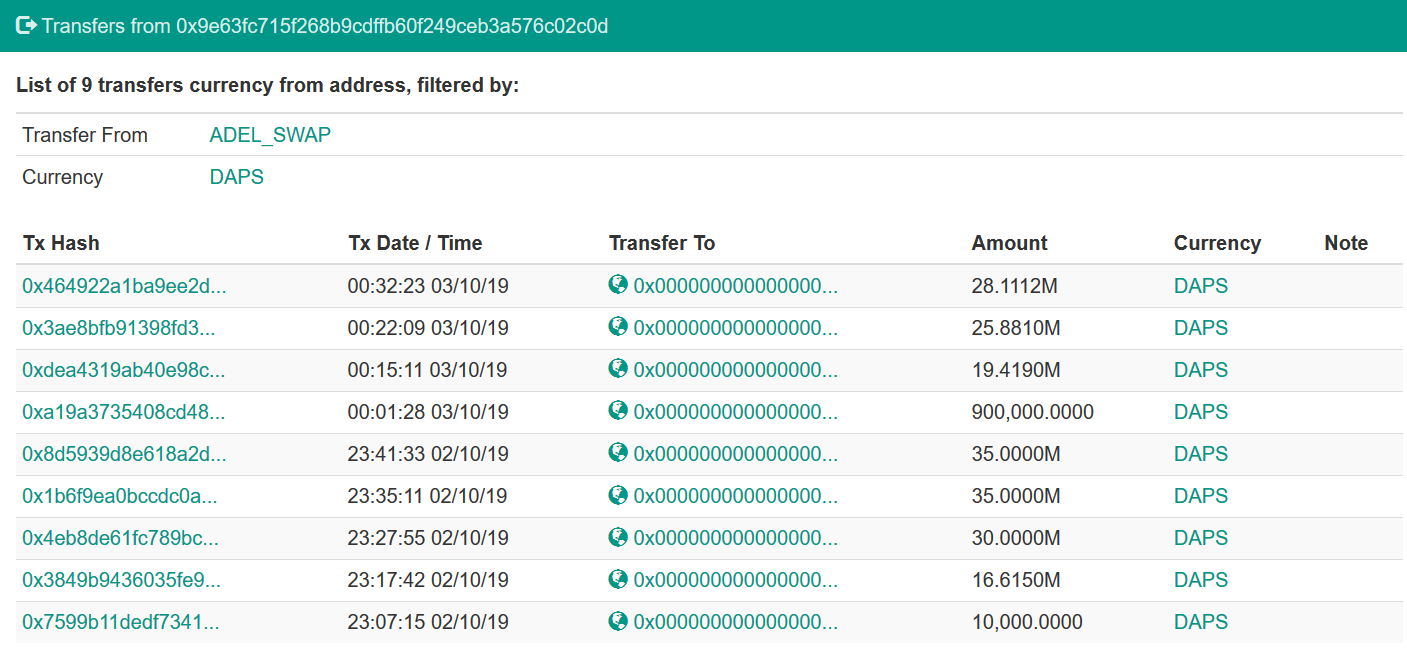The image size is (1407, 654).
Task: Click globe icon in 16.6150M row
Action: 618,579
